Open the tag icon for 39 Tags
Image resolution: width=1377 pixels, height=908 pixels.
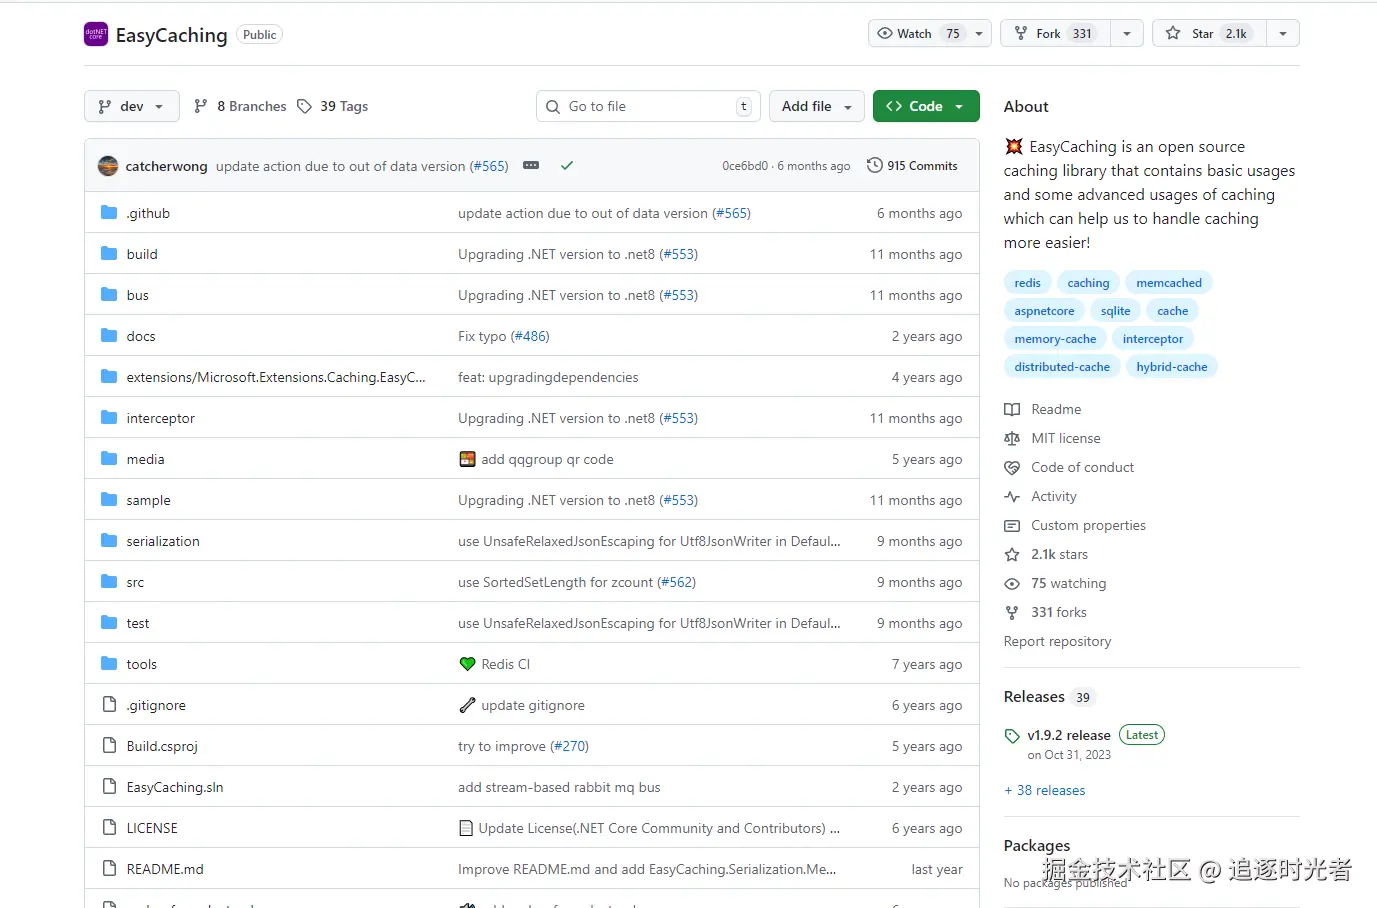[x=305, y=106]
